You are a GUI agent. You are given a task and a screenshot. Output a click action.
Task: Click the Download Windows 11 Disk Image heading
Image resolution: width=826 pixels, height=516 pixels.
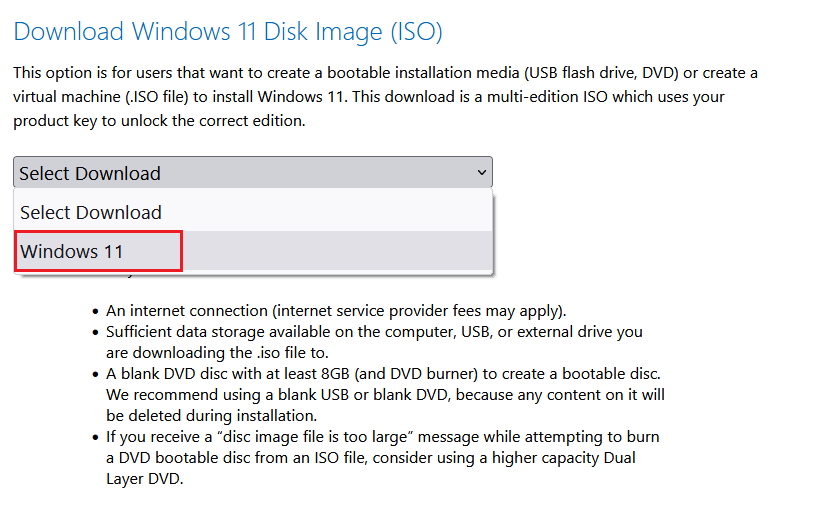(228, 32)
